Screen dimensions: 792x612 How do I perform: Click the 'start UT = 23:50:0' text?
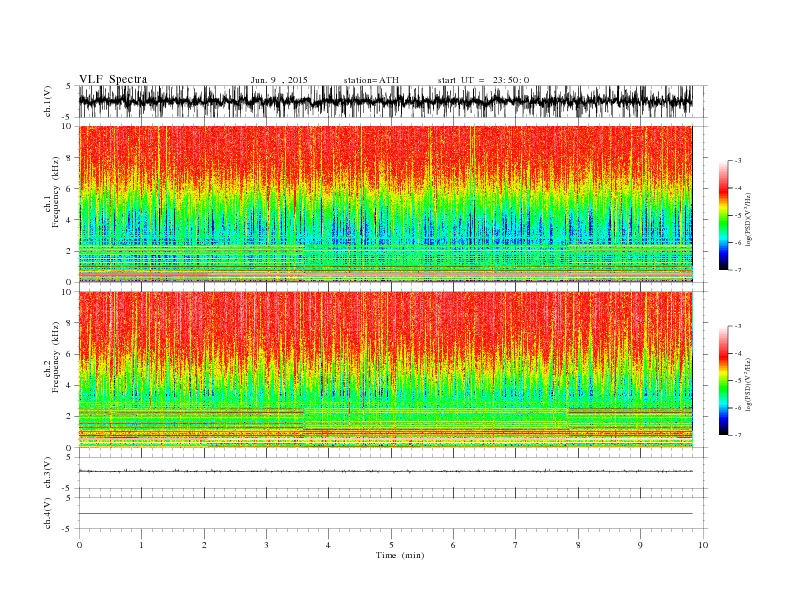483,80
